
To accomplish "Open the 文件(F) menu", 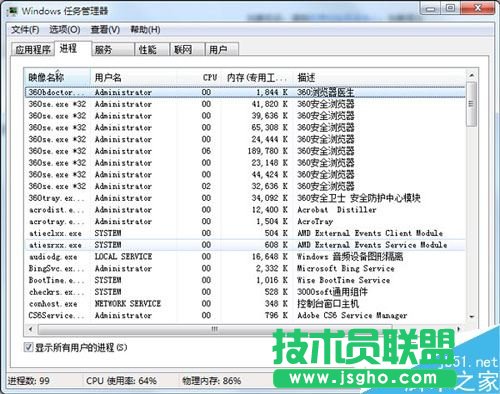I will pos(25,30).
